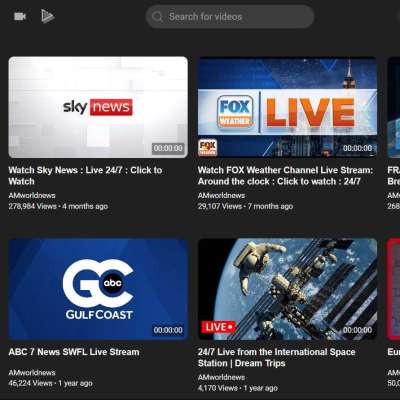Image resolution: width=400 pixels, height=400 pixels.
Task: Click '46,224 Views · 1 year ago' text
Action: tap(50, 383)
